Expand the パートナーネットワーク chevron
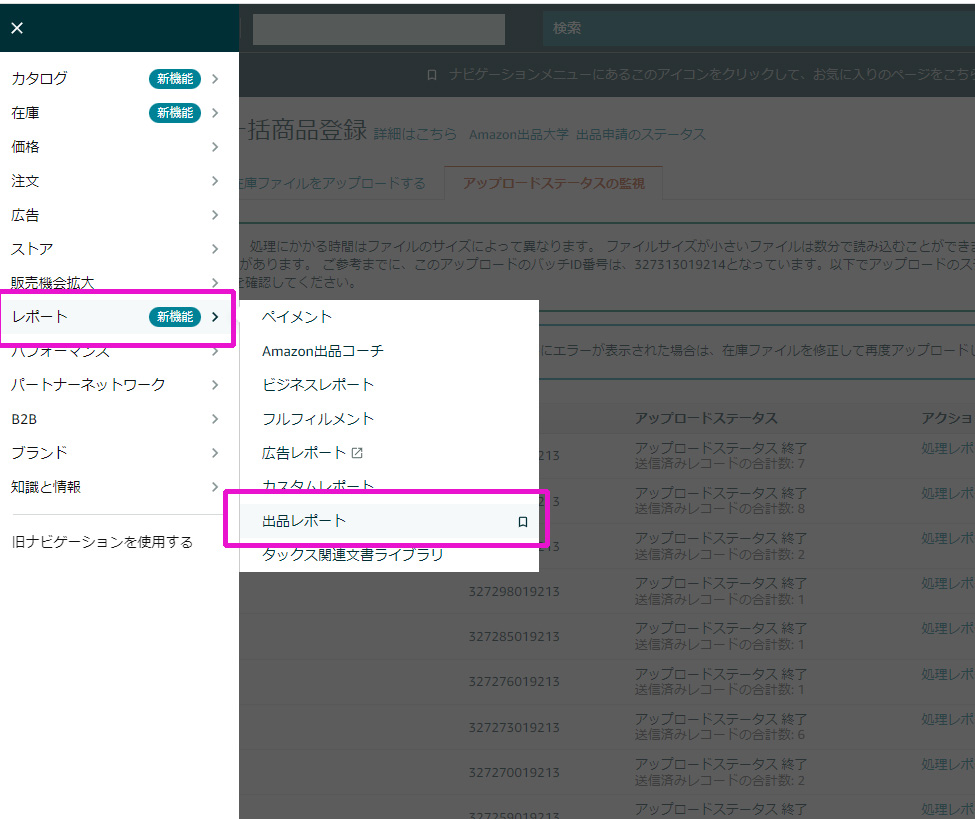 click(x=215, y=385)
